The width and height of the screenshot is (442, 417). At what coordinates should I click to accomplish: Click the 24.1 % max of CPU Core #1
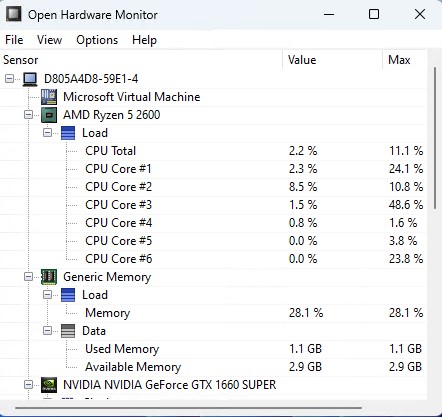tap(406, 169)
